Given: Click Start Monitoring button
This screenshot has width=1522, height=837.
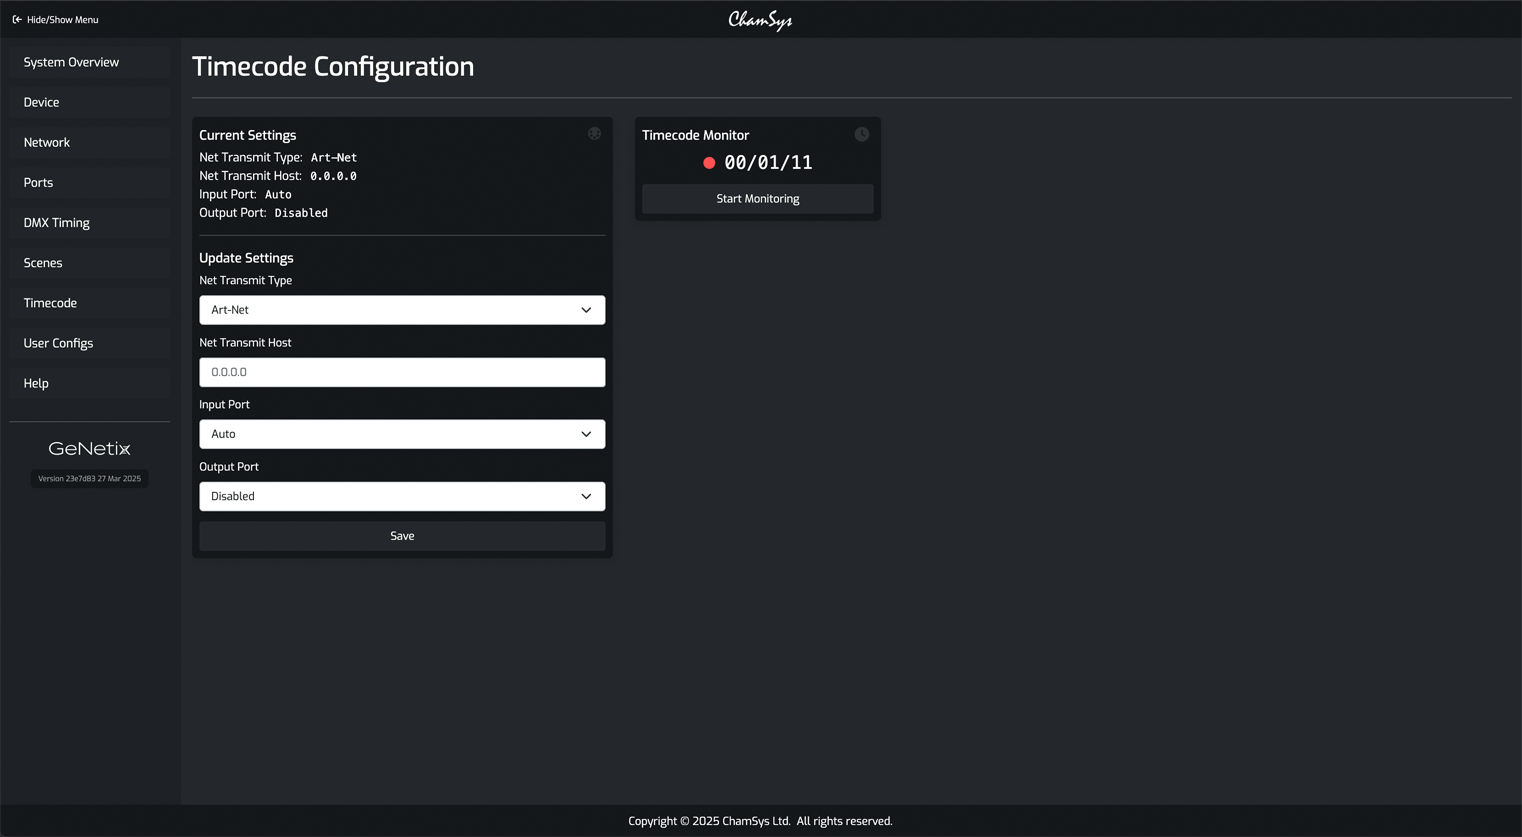Looking at the screenshot, I should pyautogui.click(x=757, y=199).
